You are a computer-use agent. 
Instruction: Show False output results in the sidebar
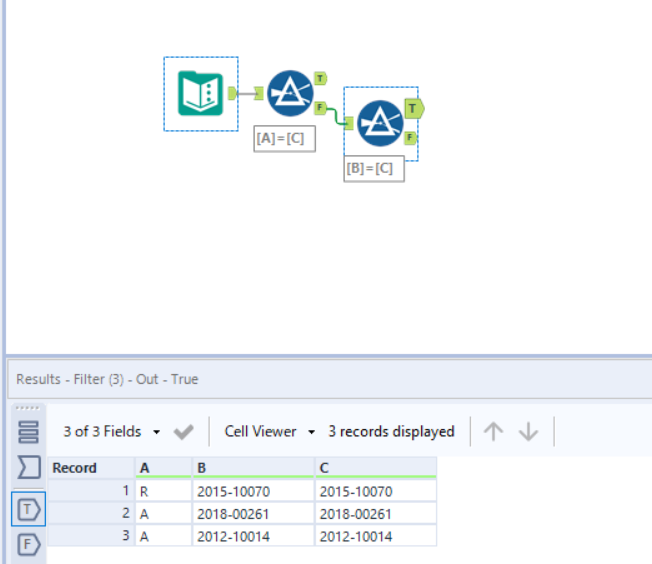[x=28, y=544]
